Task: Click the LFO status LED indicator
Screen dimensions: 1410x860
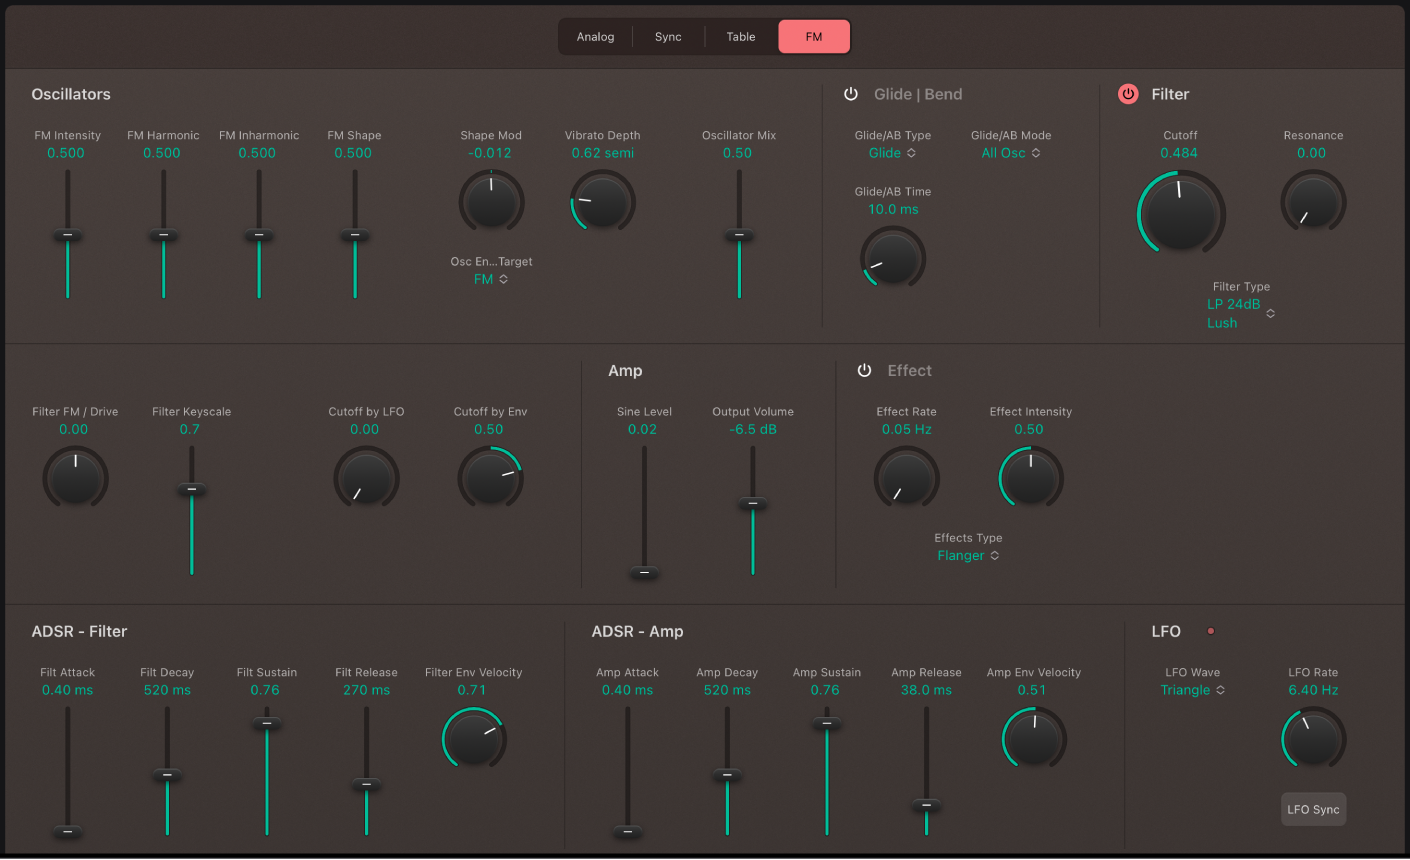Action: 1211,630
